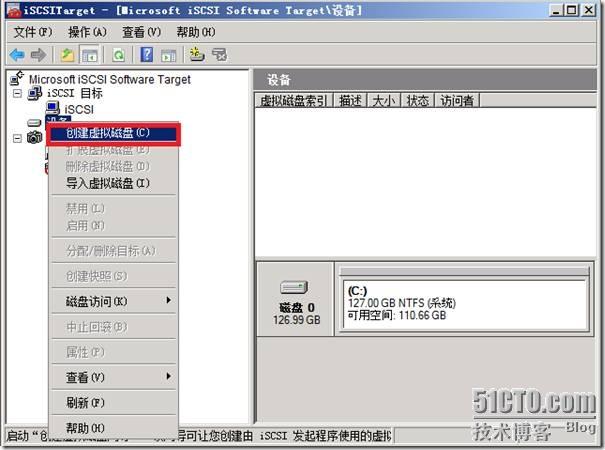Viewport: 605px width, 450px height.
Task: Click the 126.99 GB disk size text
Action: click(297, 320)
